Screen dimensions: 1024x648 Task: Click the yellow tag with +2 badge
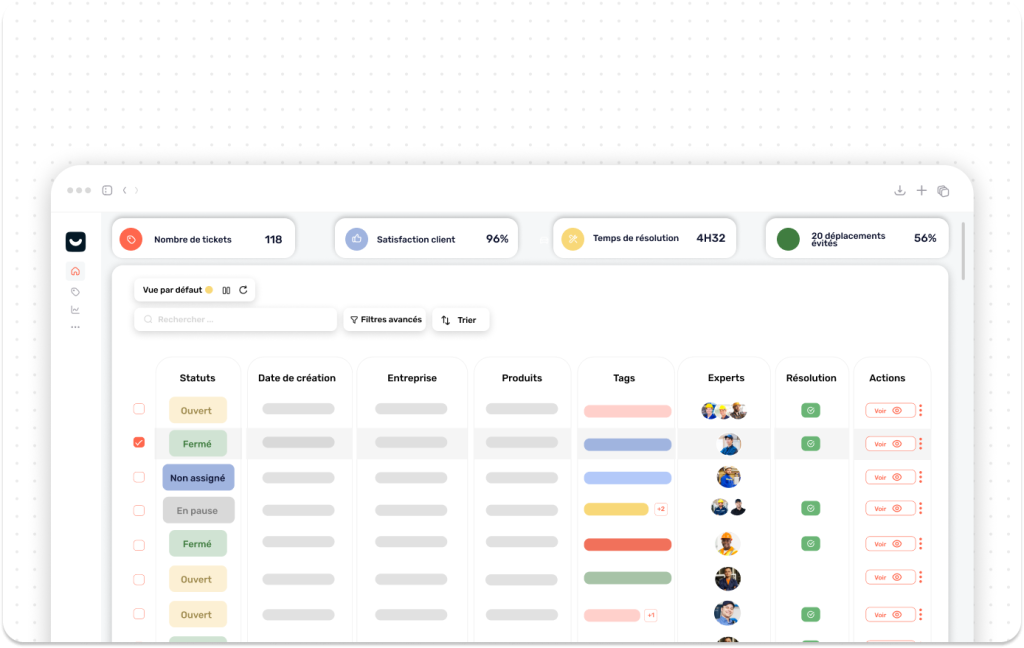point(616,509)
